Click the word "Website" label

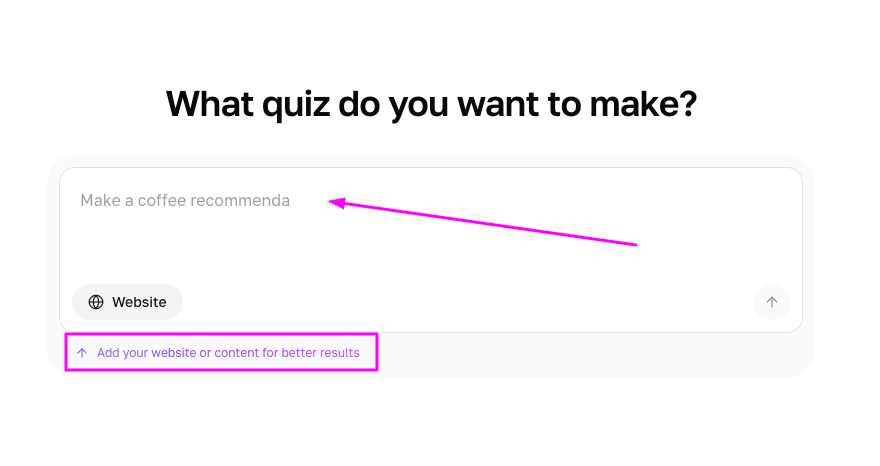[139, 302]
